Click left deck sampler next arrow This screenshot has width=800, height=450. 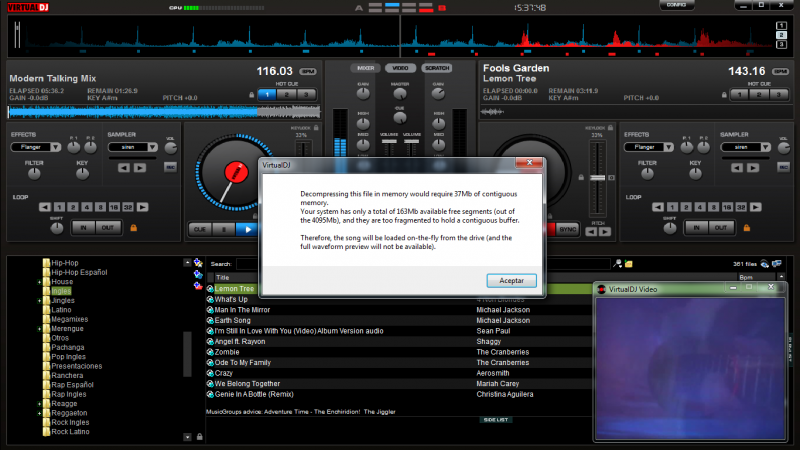140,168
